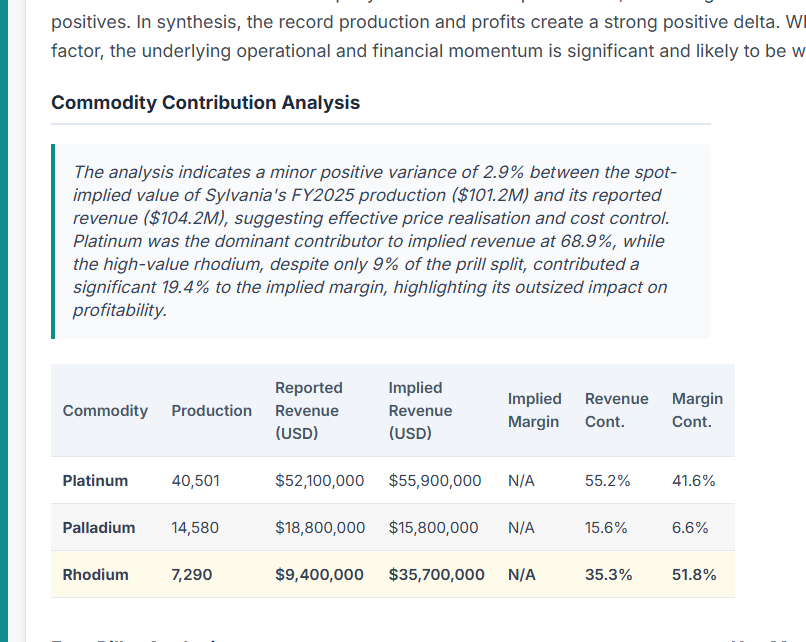Screen dimensions: 806x642
Task: Select the Production column header
Action: coord(212,411)
